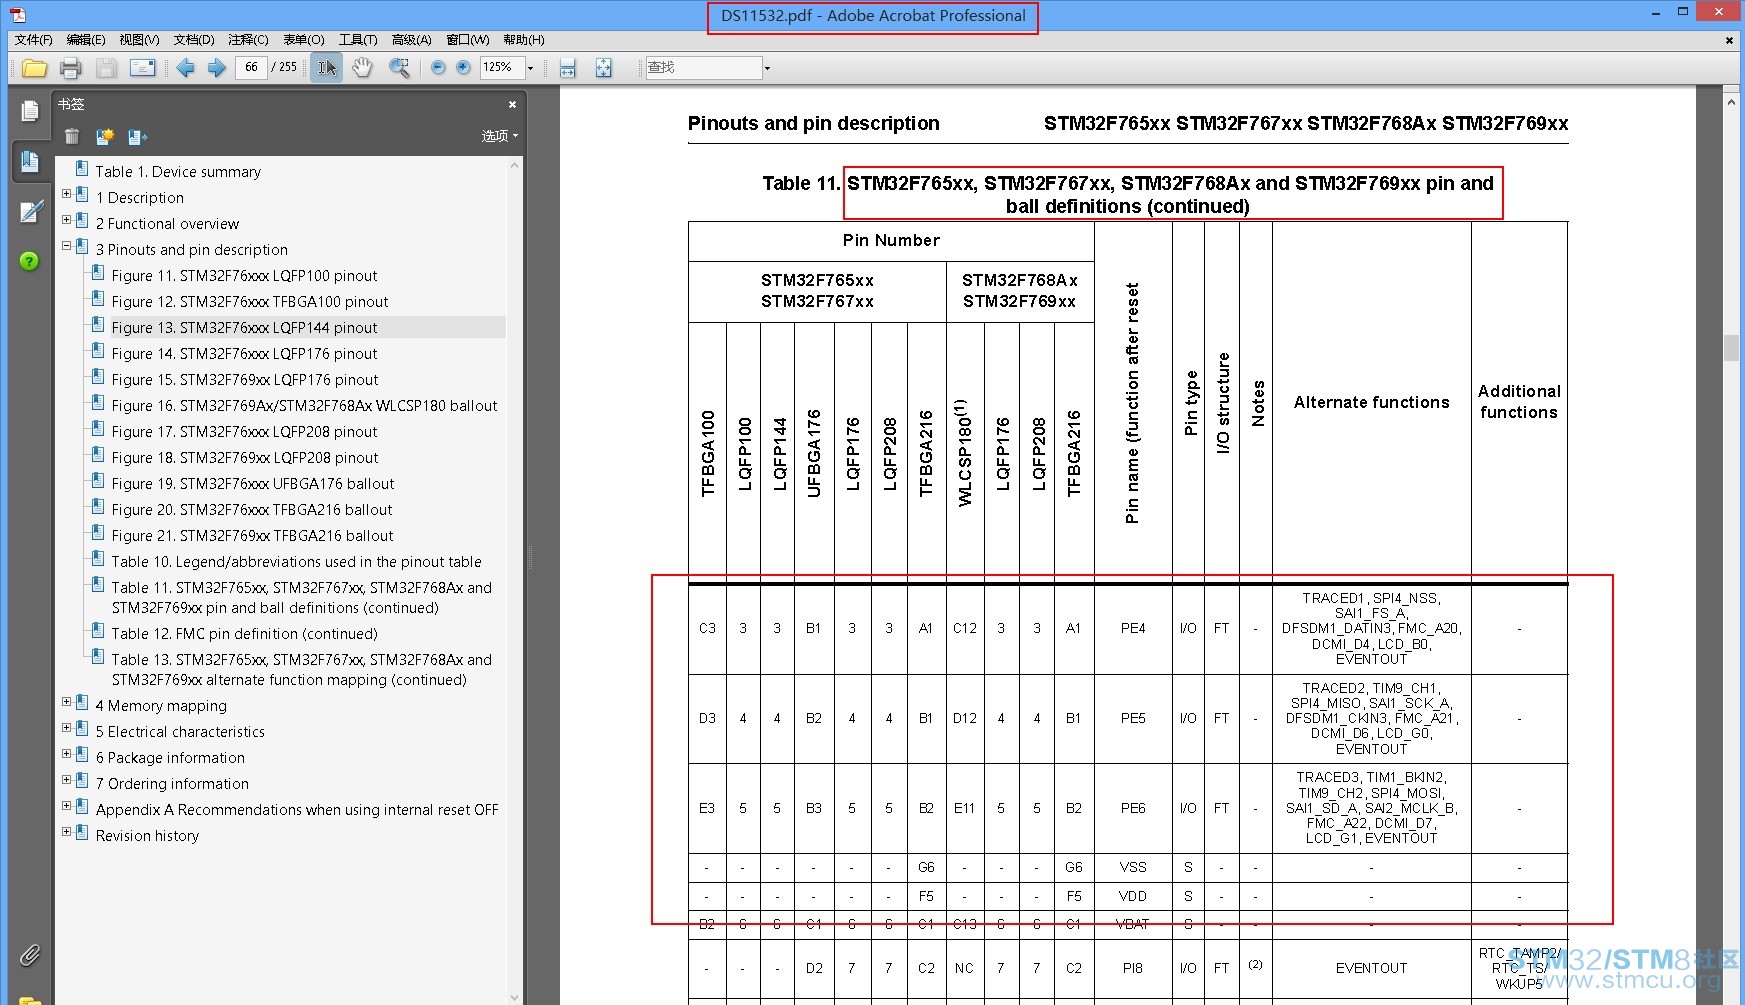The height and width of the screenshot is (1005, 1745).
Task: Click the document scrollbar up arrow
Action: point(1731,101)
